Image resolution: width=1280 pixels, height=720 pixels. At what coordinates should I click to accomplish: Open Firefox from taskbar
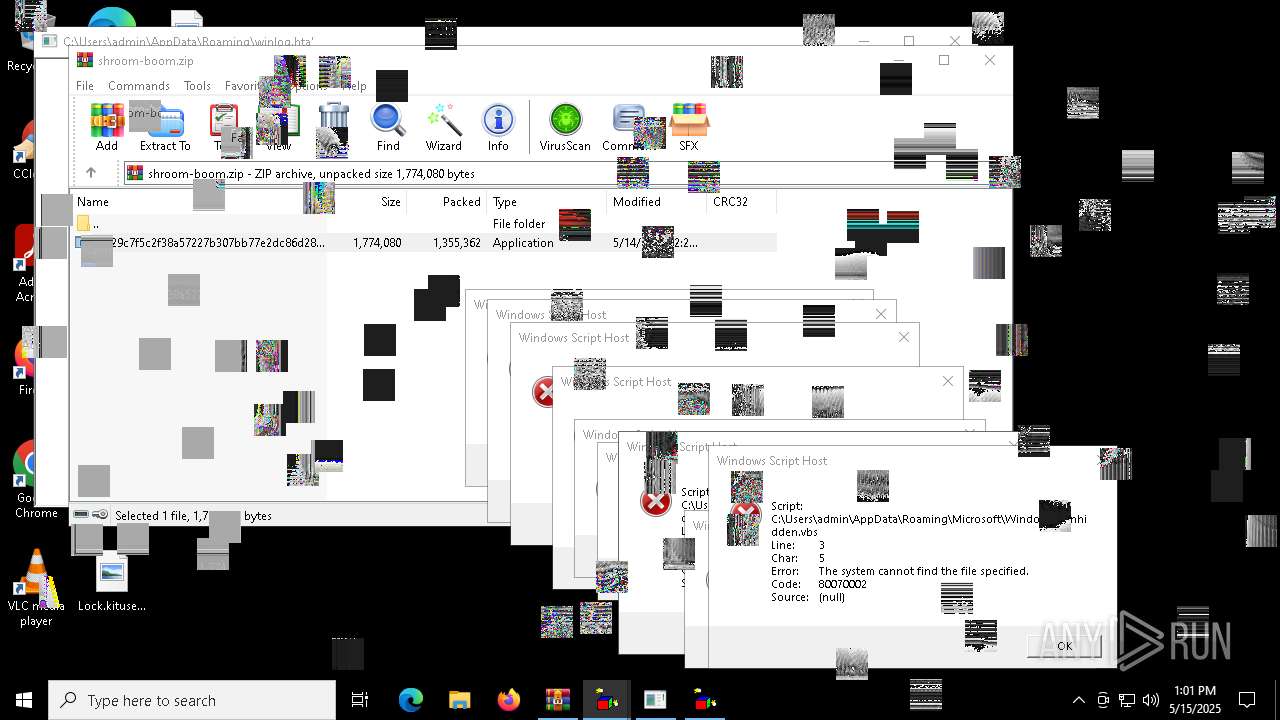click(x=508, y=700)
